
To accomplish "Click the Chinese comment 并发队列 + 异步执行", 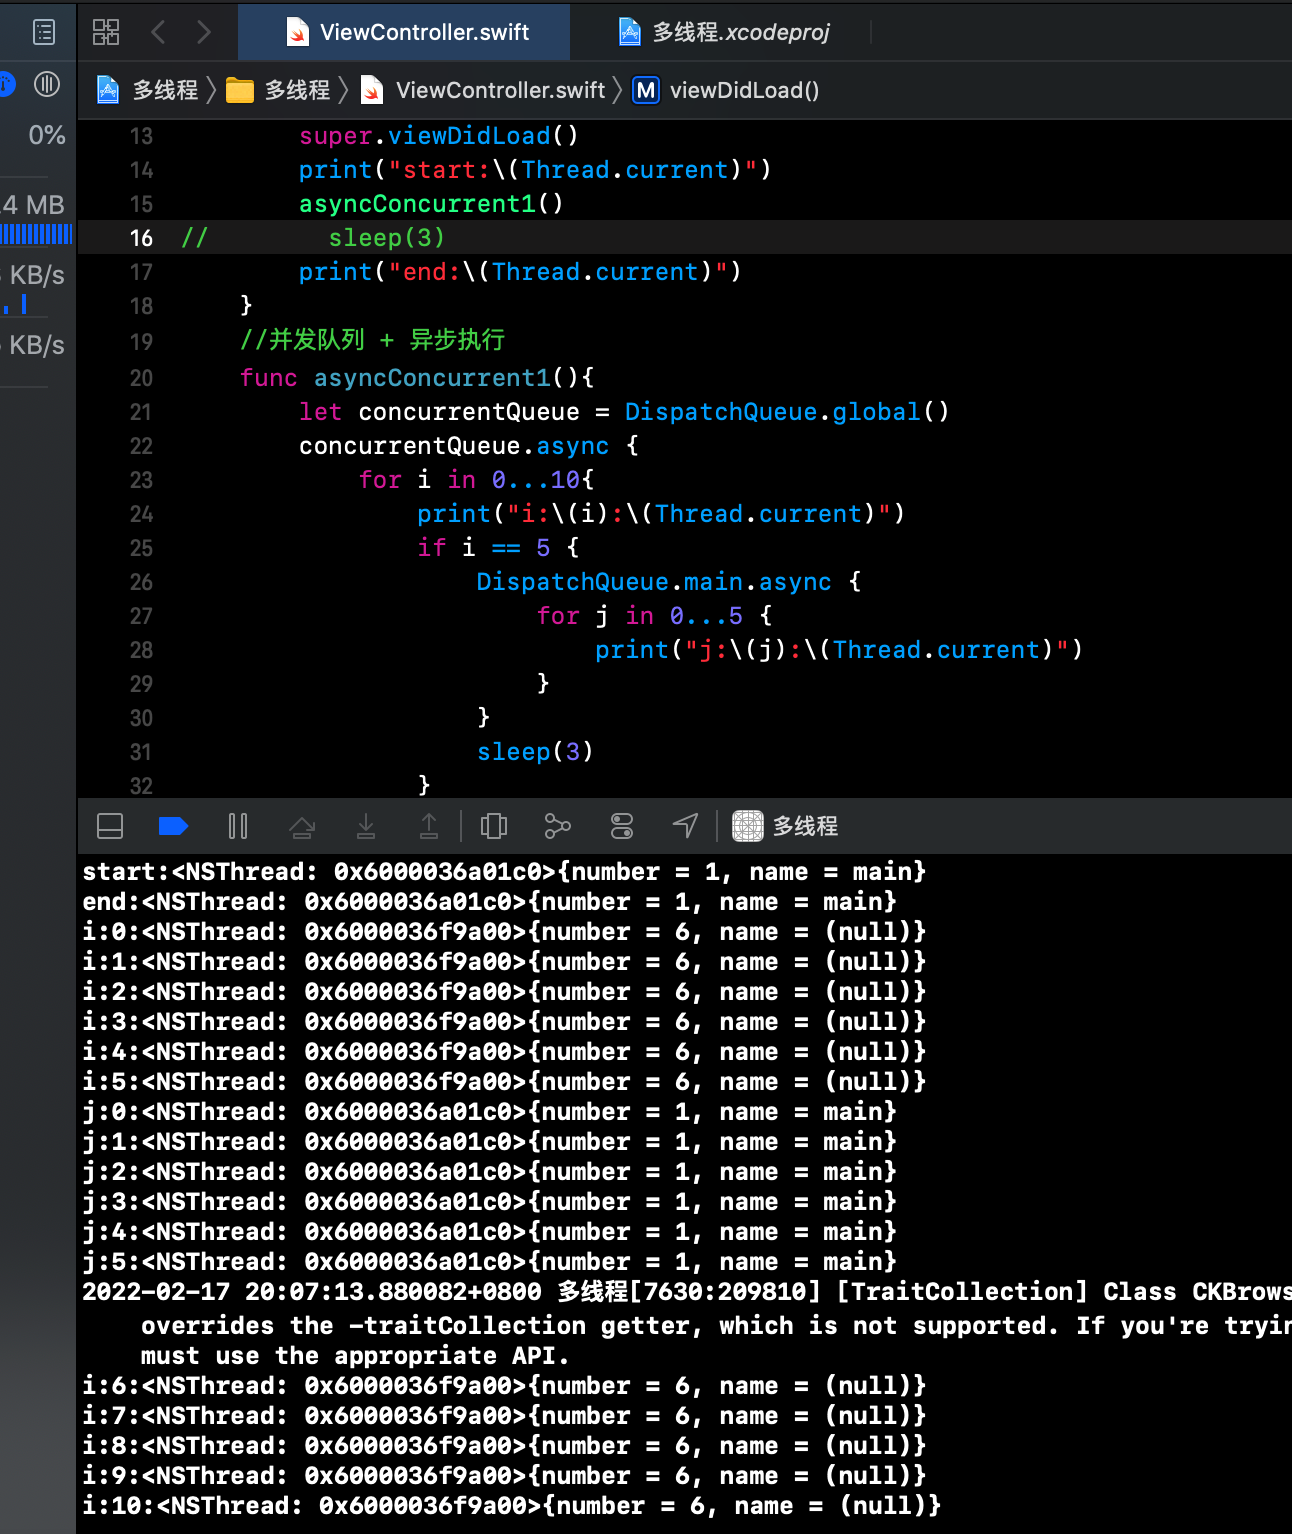I will (x=372, y=340).
